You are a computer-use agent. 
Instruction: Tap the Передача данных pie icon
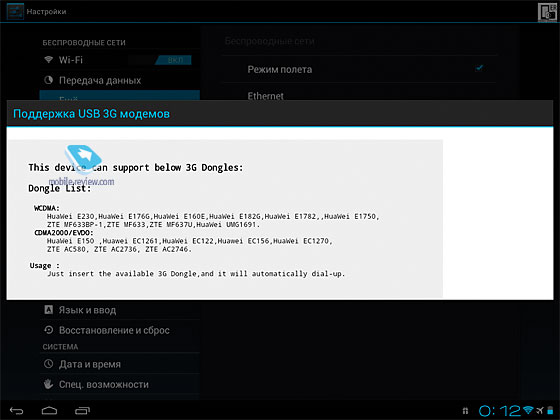tap(49, 80)
